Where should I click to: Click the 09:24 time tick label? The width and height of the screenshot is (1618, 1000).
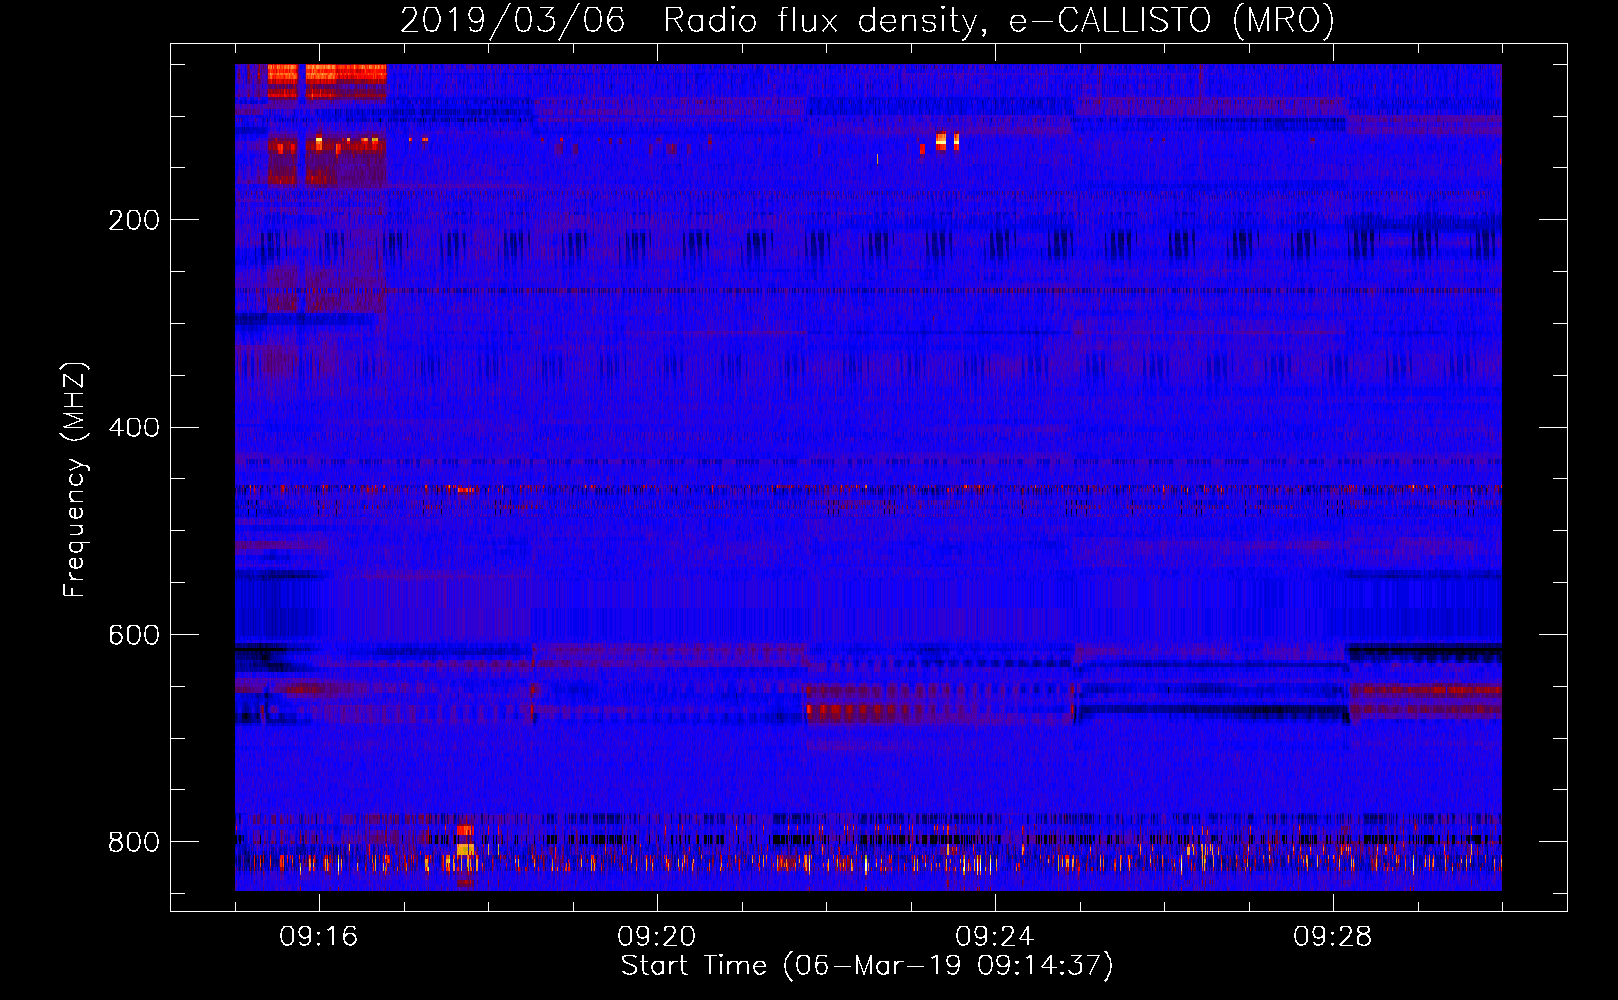pyautogui.click(x=994, y=937)
